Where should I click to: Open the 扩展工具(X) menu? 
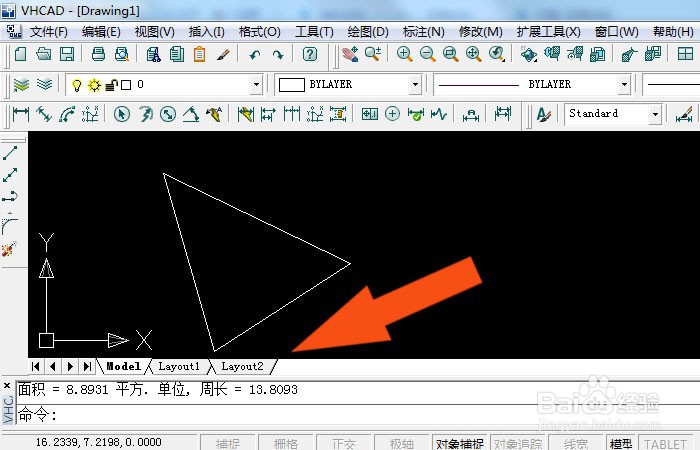[x=548, y=32]
